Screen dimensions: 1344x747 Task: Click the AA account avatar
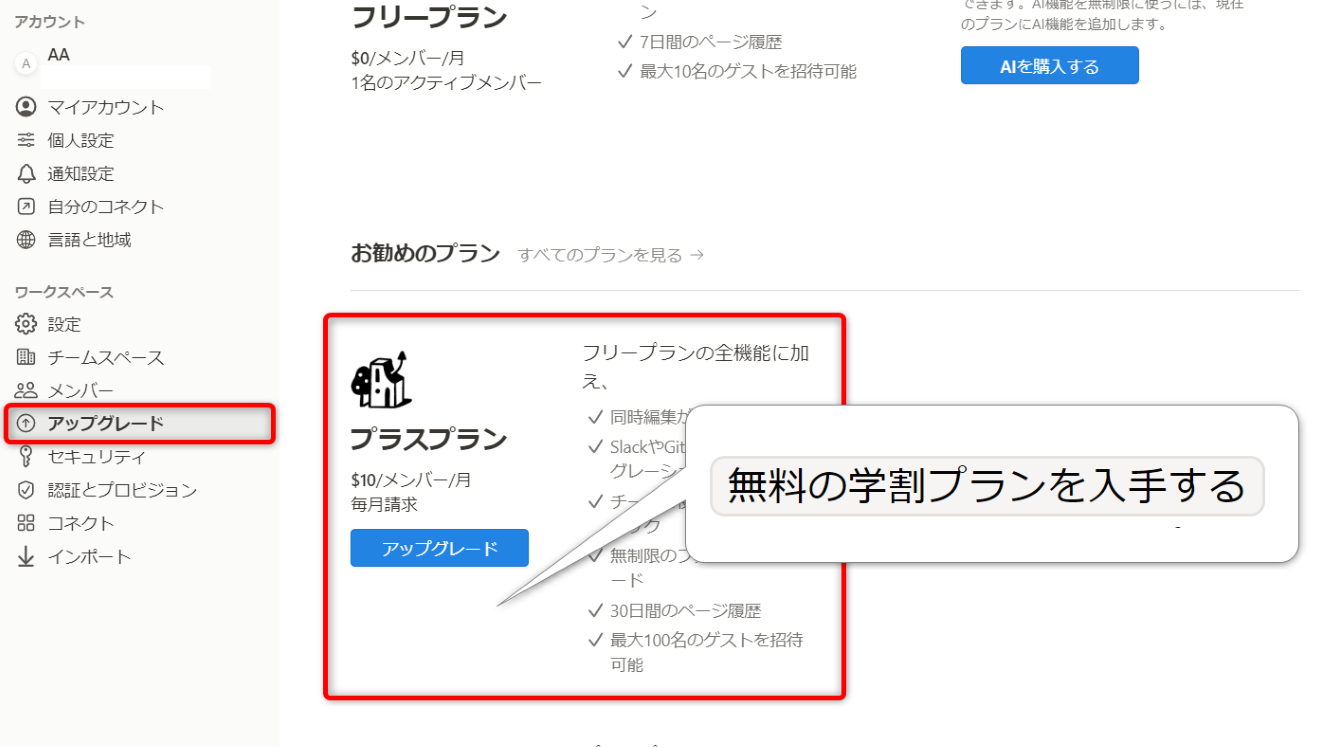click(x=26, y=62)
